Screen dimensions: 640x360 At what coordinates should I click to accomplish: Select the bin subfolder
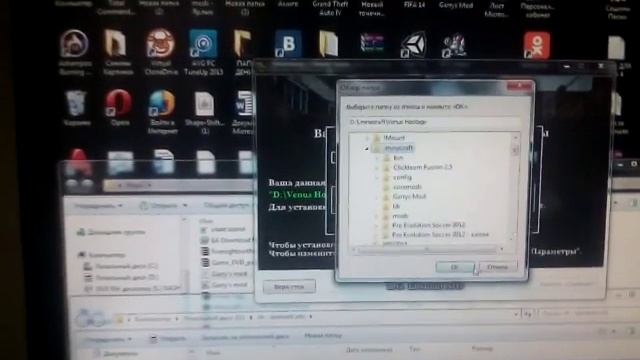pos(398,158)
